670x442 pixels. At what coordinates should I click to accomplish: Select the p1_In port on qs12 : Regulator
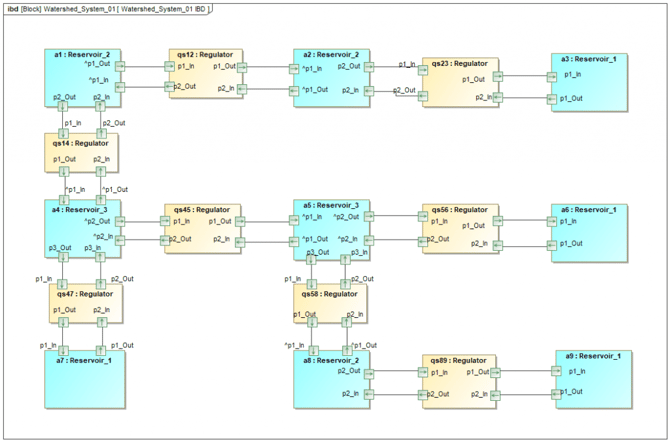pos(169,66)
